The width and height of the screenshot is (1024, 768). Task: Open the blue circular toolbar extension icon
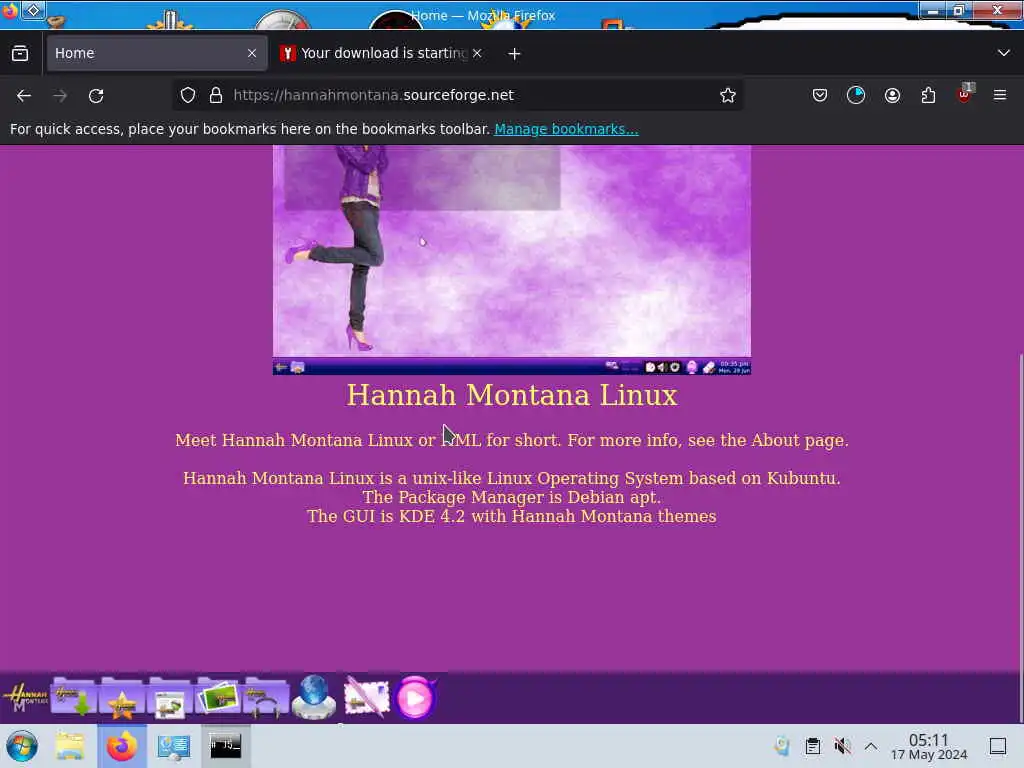coord(856,95)
